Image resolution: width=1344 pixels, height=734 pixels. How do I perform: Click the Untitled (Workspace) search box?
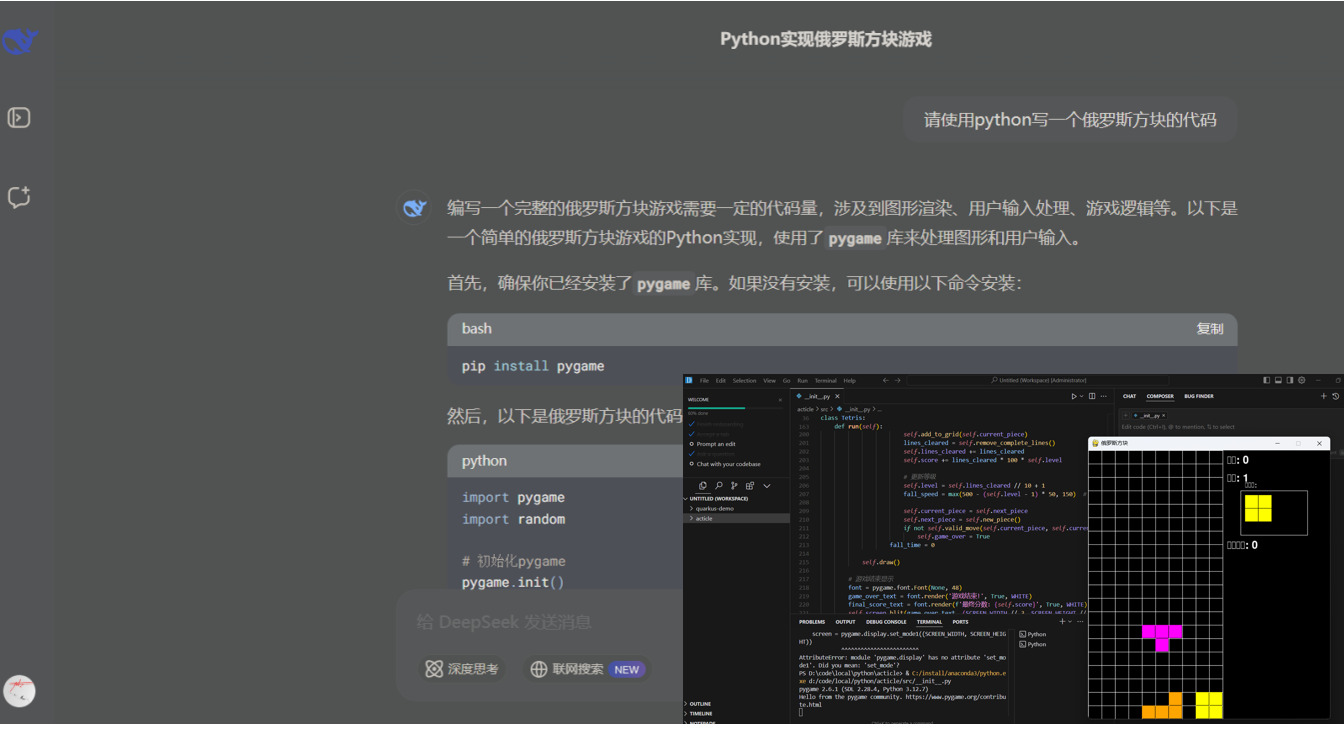(1039, 380)
